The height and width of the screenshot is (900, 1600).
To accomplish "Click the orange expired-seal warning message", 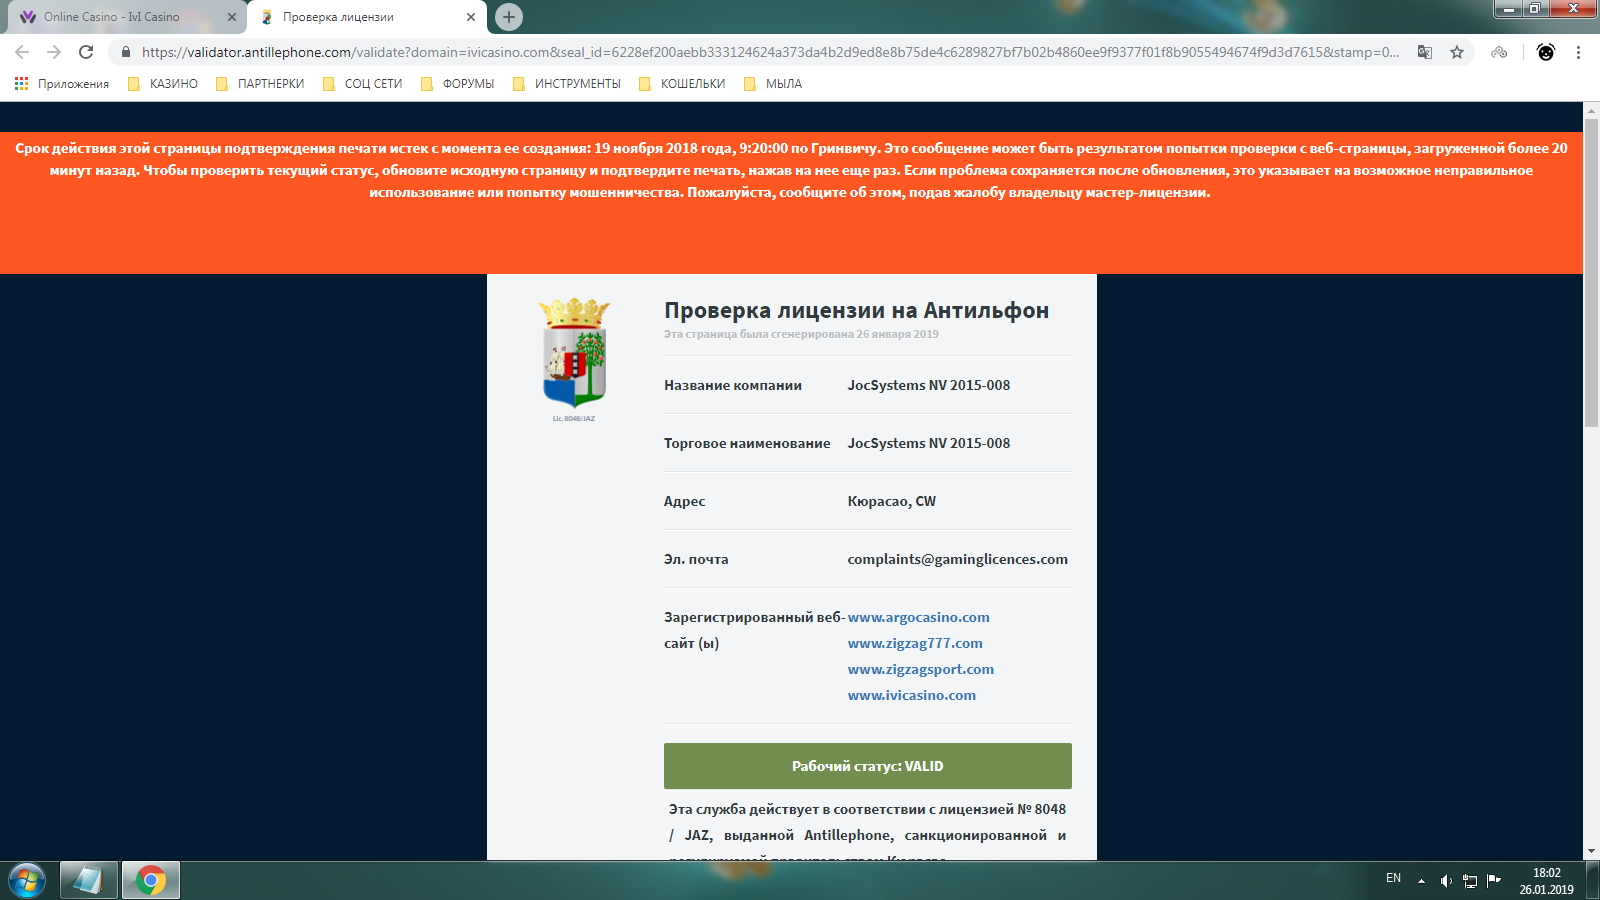I will tap(791, 170).
